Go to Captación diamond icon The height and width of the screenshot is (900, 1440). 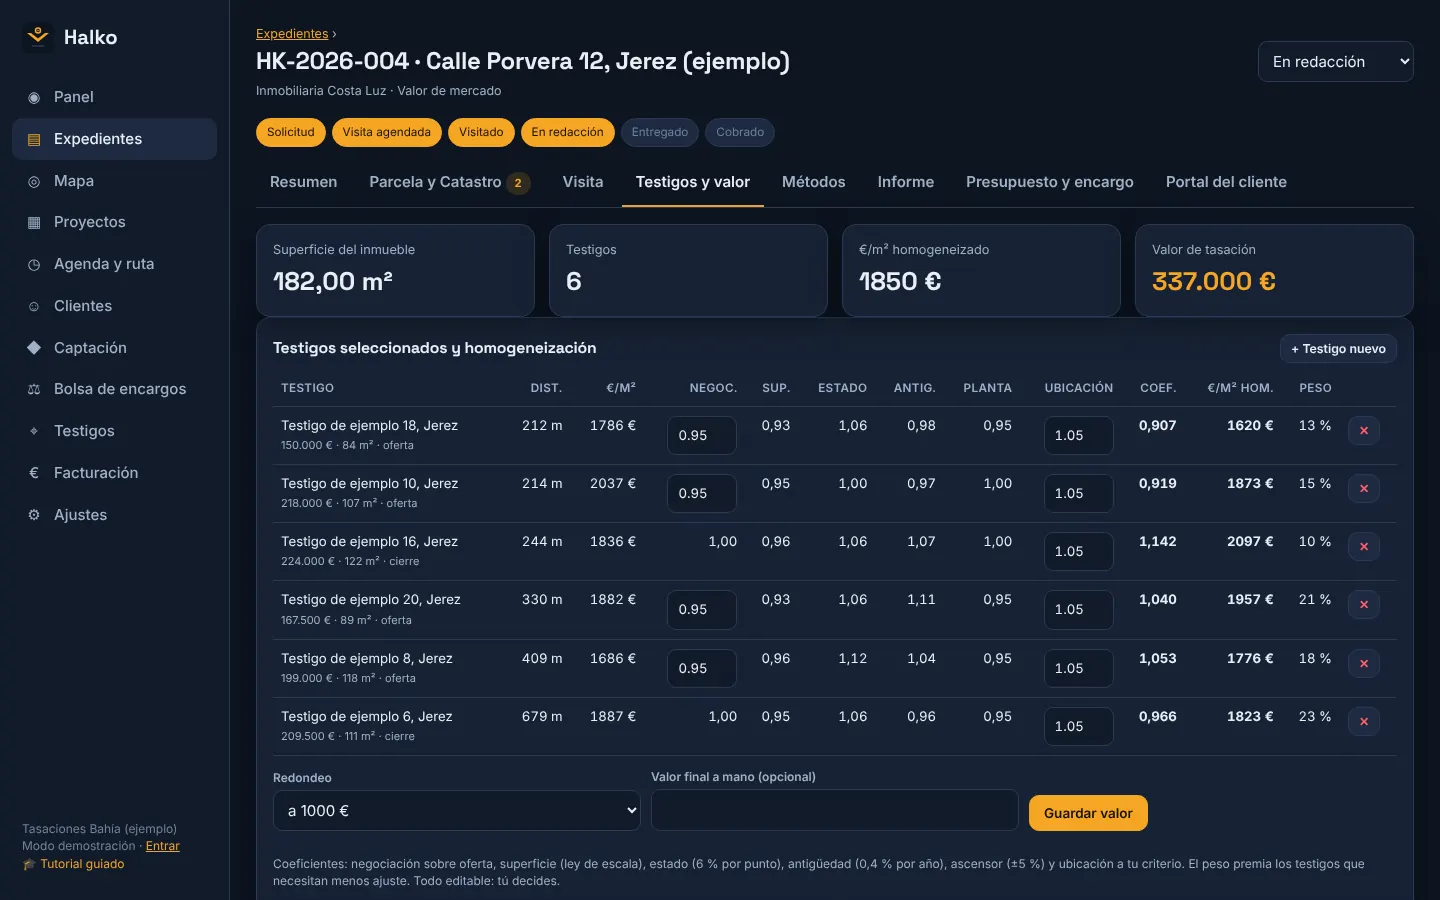pos(34,348)
